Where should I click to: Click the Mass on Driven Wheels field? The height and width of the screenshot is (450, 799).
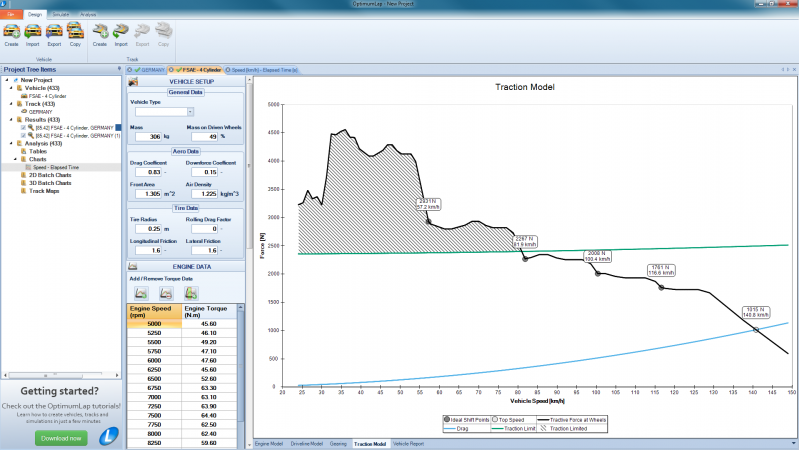point(204,137)
